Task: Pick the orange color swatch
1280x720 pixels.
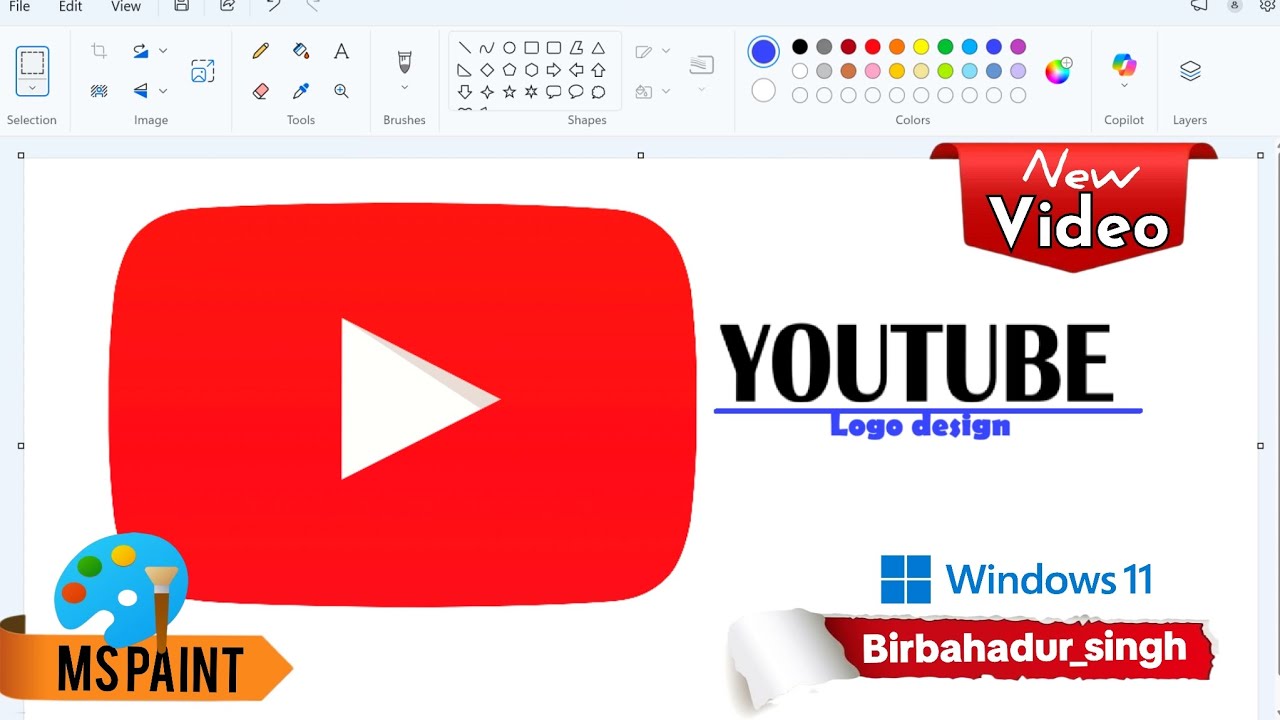Action: [897, 47]
